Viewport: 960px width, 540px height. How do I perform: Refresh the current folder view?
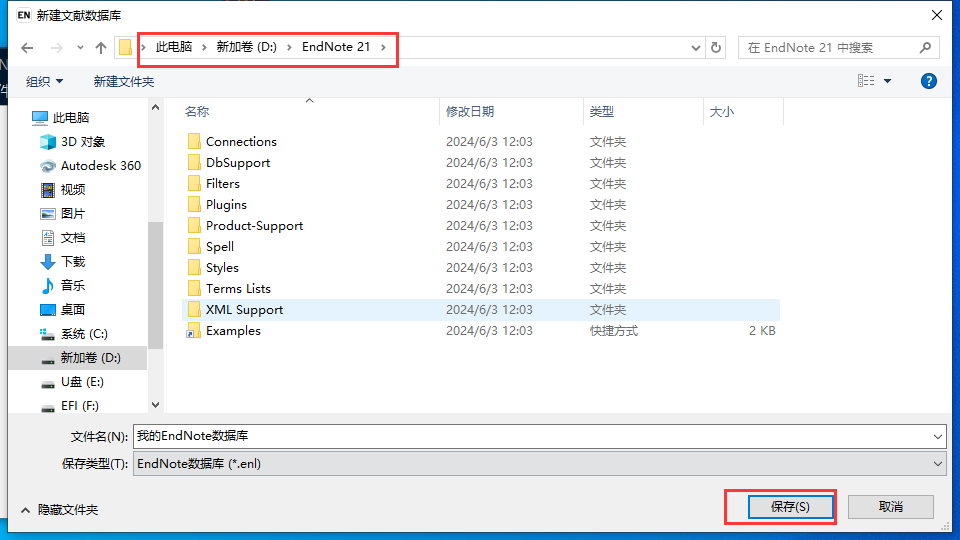[716, 48]
